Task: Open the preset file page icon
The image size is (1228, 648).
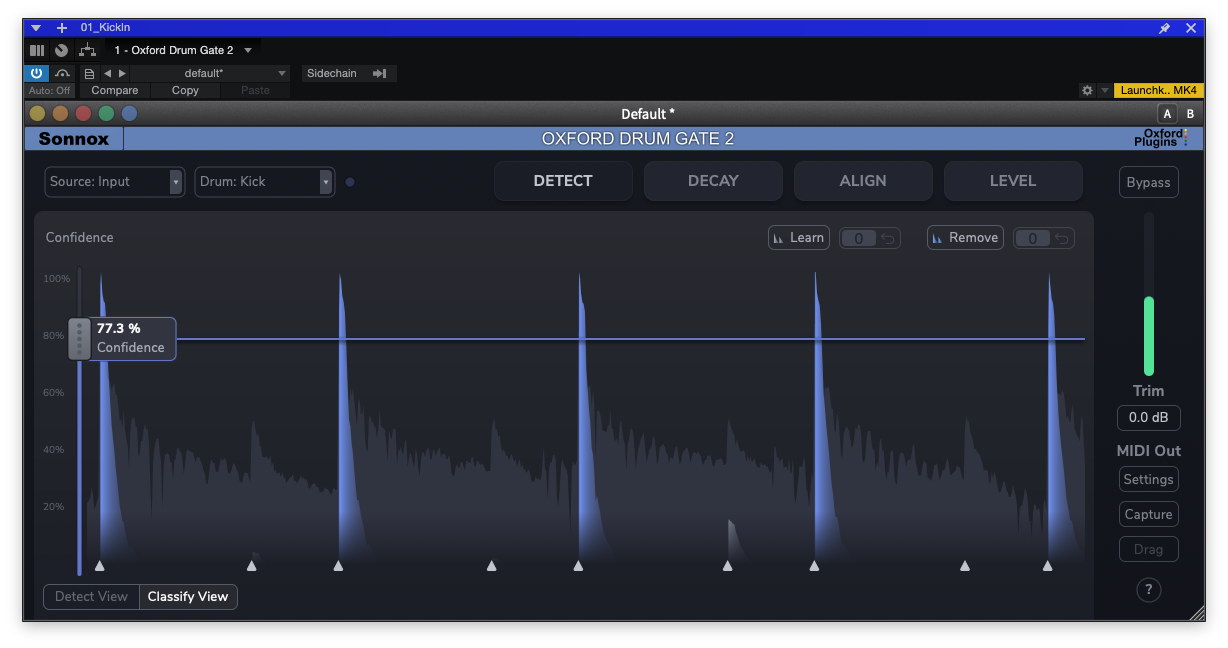Action: [89, 74]
